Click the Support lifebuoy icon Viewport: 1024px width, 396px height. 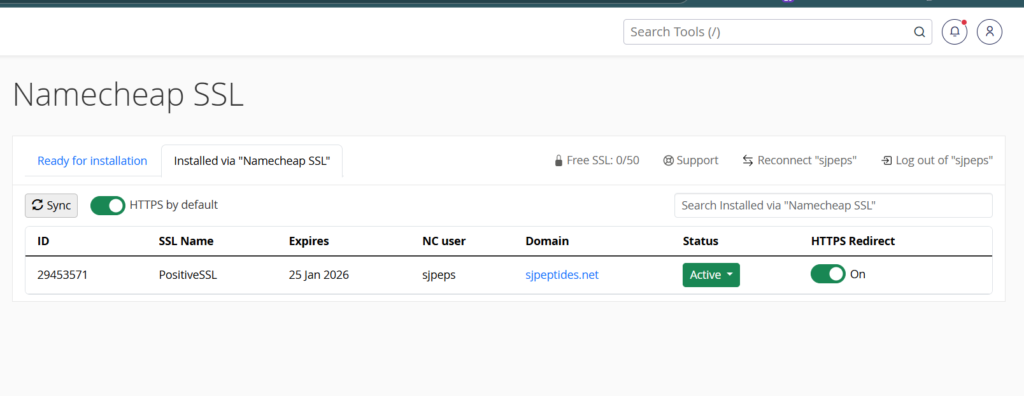point(668,161)
